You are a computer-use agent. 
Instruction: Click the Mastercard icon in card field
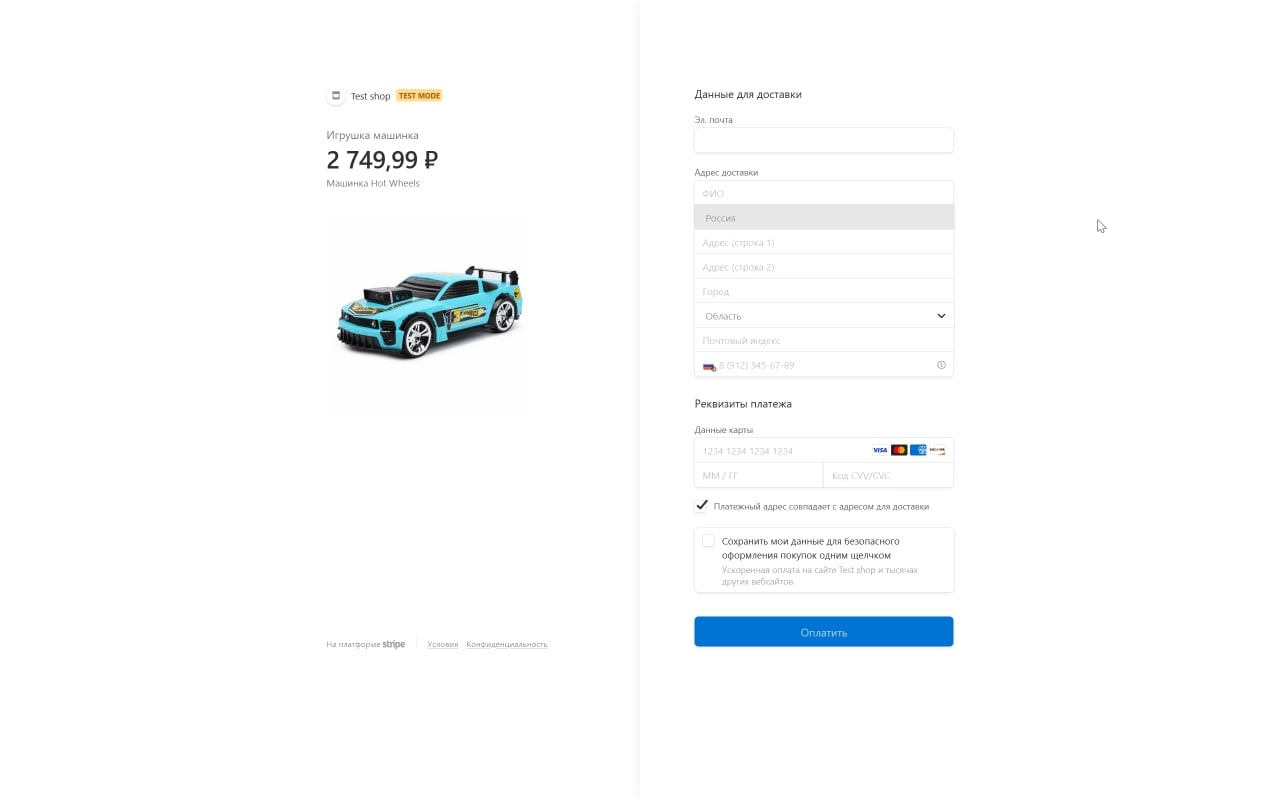tap(899, 450)
